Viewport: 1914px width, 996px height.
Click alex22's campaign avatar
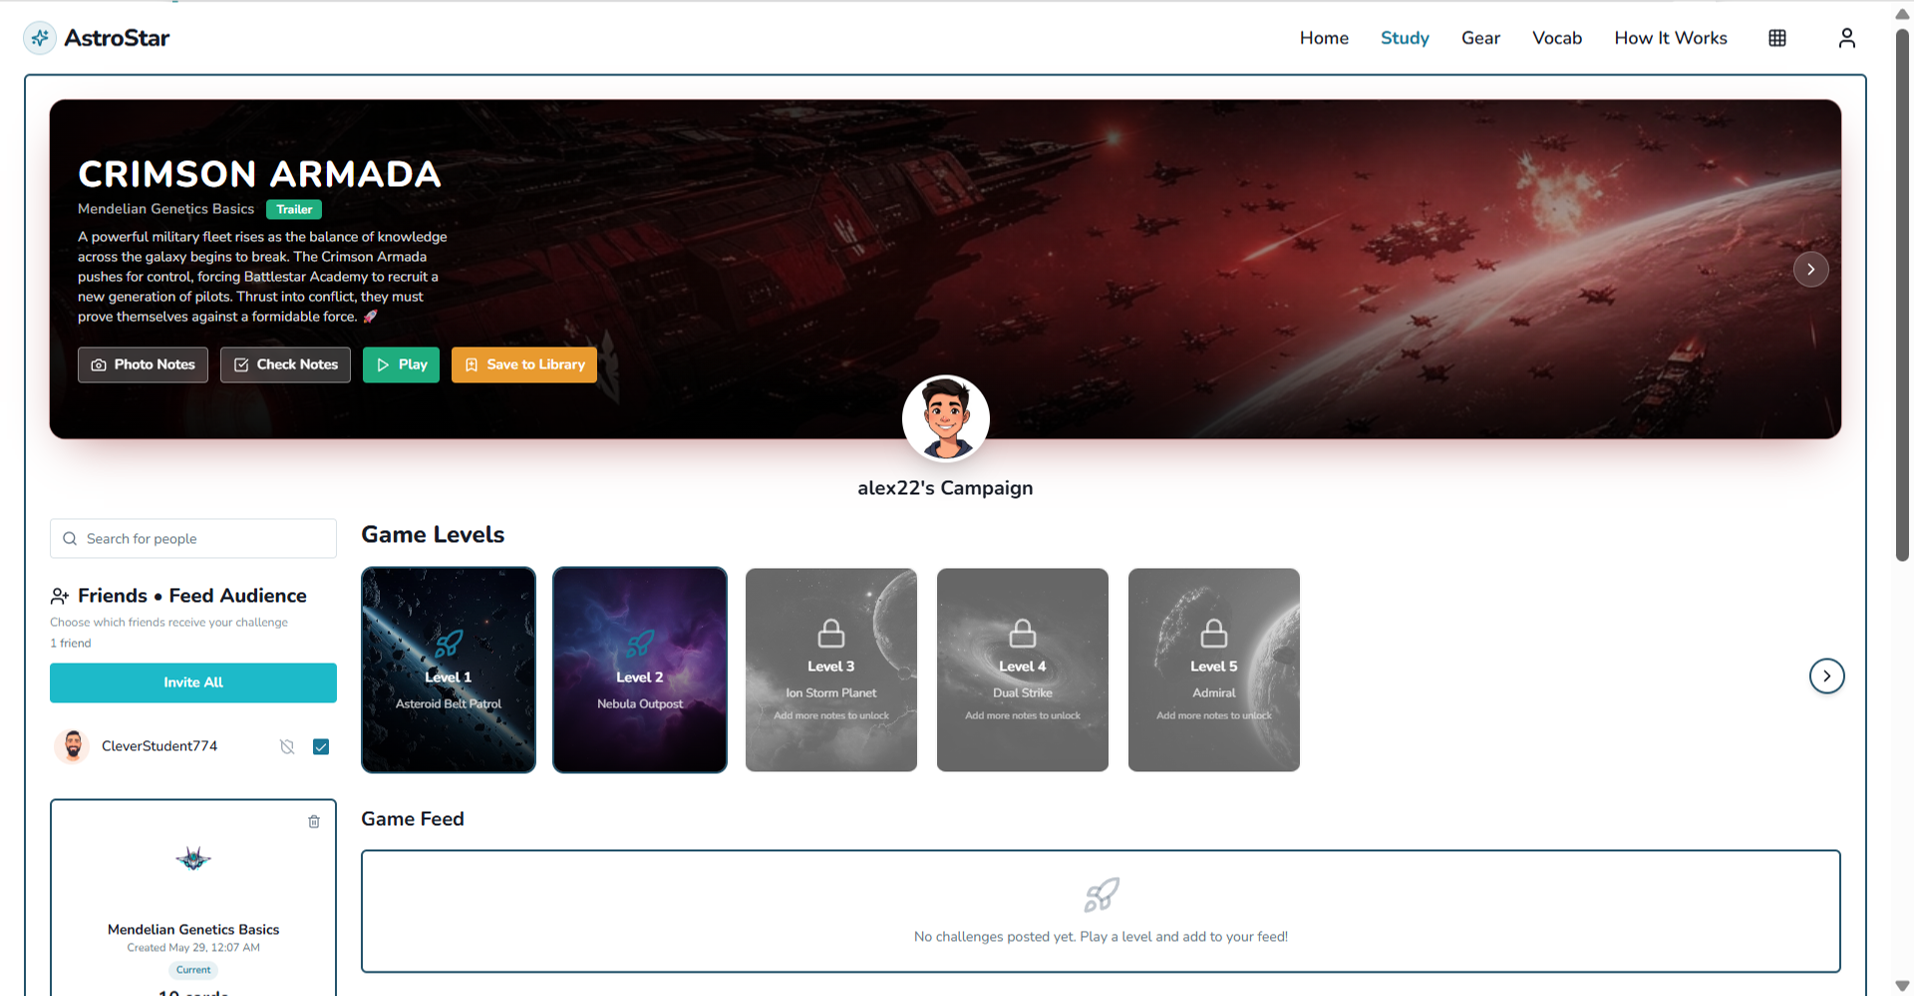click(946, 418)
